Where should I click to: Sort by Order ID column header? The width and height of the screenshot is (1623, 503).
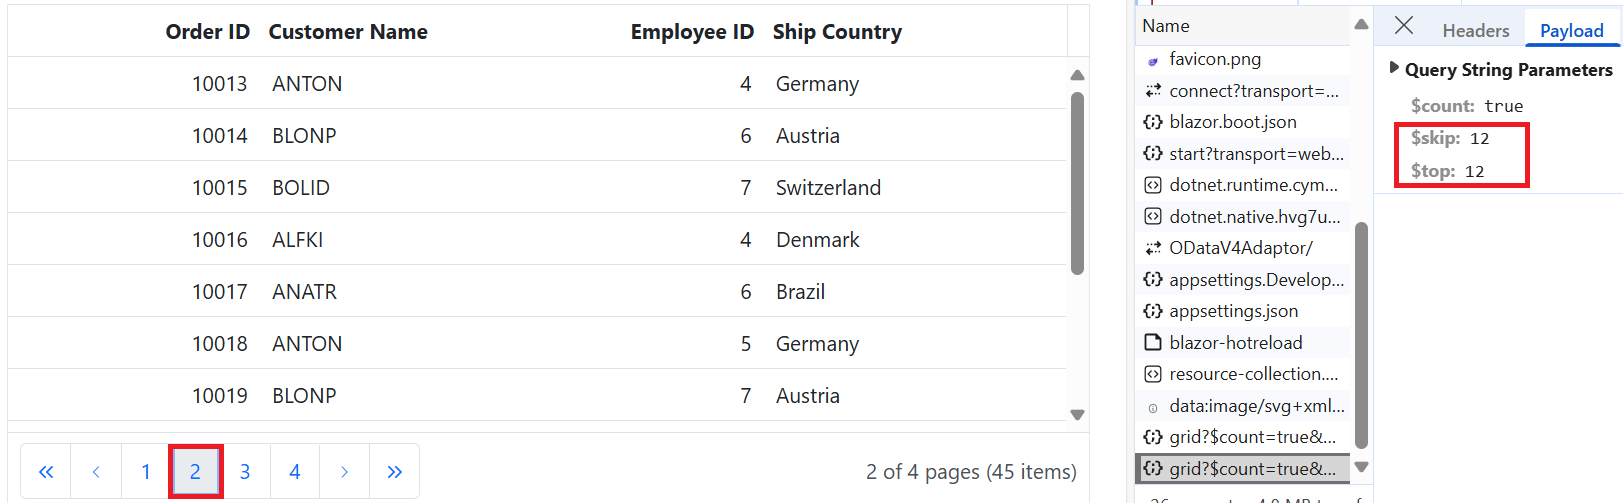[208, 32]
